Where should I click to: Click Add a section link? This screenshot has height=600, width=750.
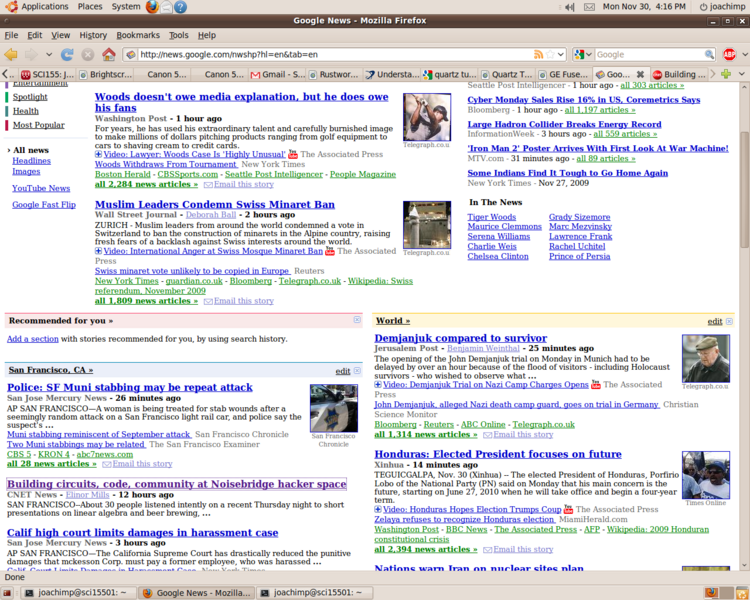33,339
